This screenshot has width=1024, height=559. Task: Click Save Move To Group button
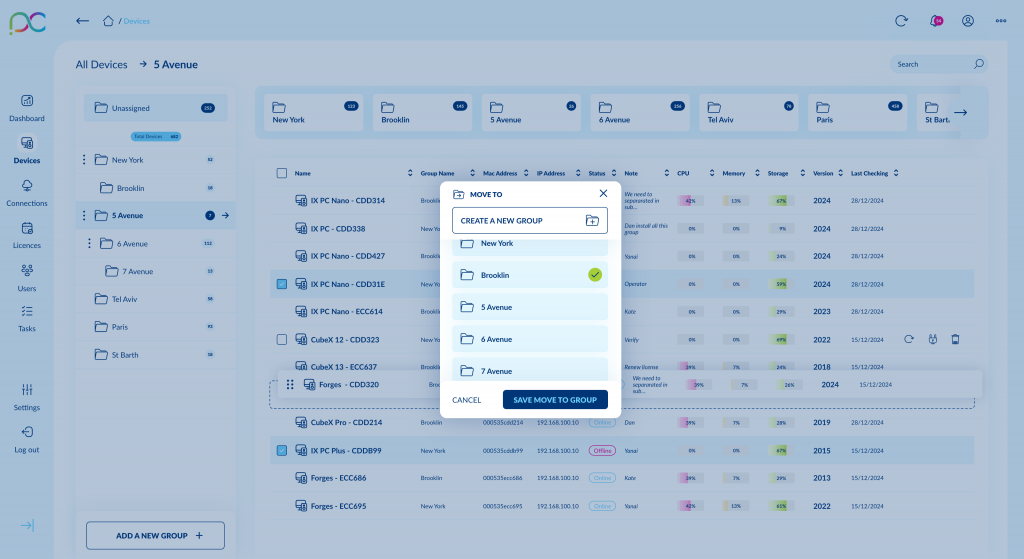coord(555,400)
